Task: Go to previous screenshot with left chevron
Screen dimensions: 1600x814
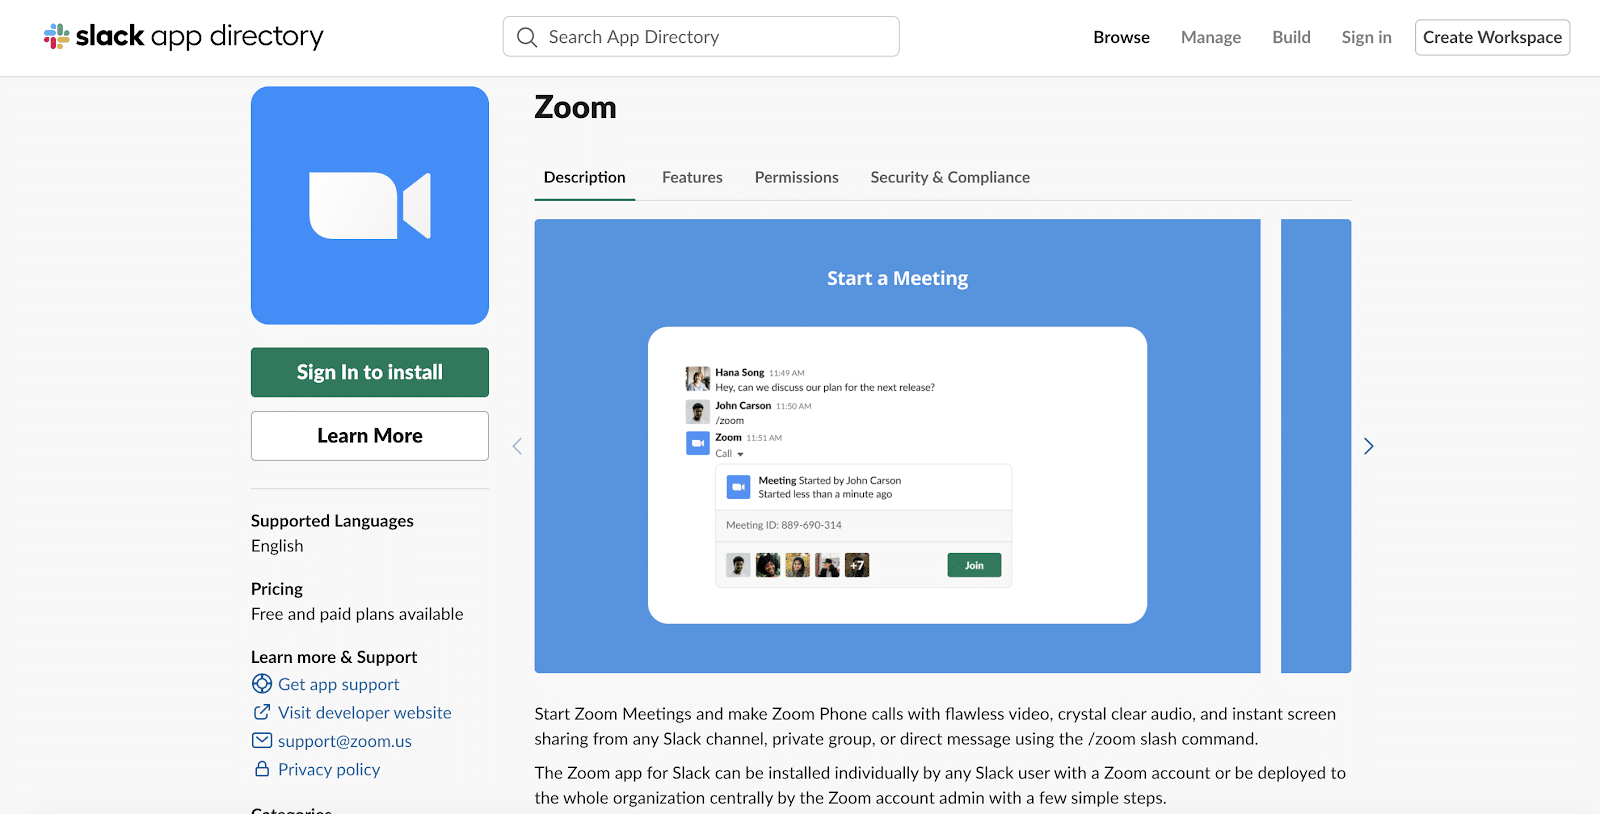Action: tap(517, 446)
